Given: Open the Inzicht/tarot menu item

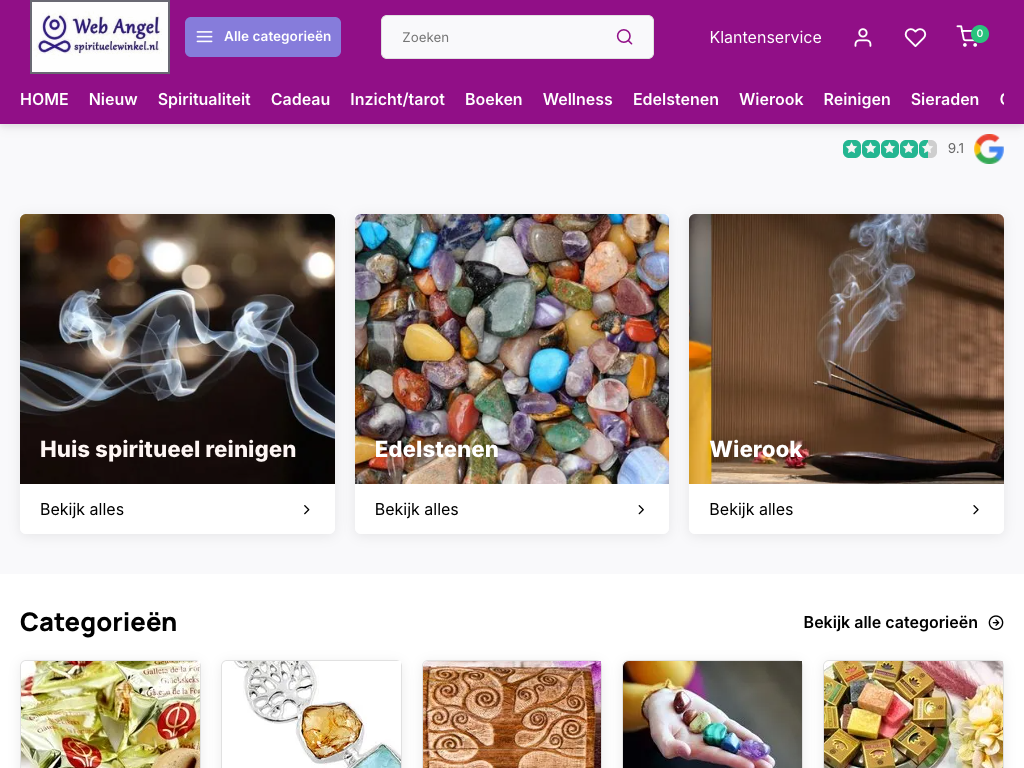Looking at the screenshot, I should pos(397,99).
